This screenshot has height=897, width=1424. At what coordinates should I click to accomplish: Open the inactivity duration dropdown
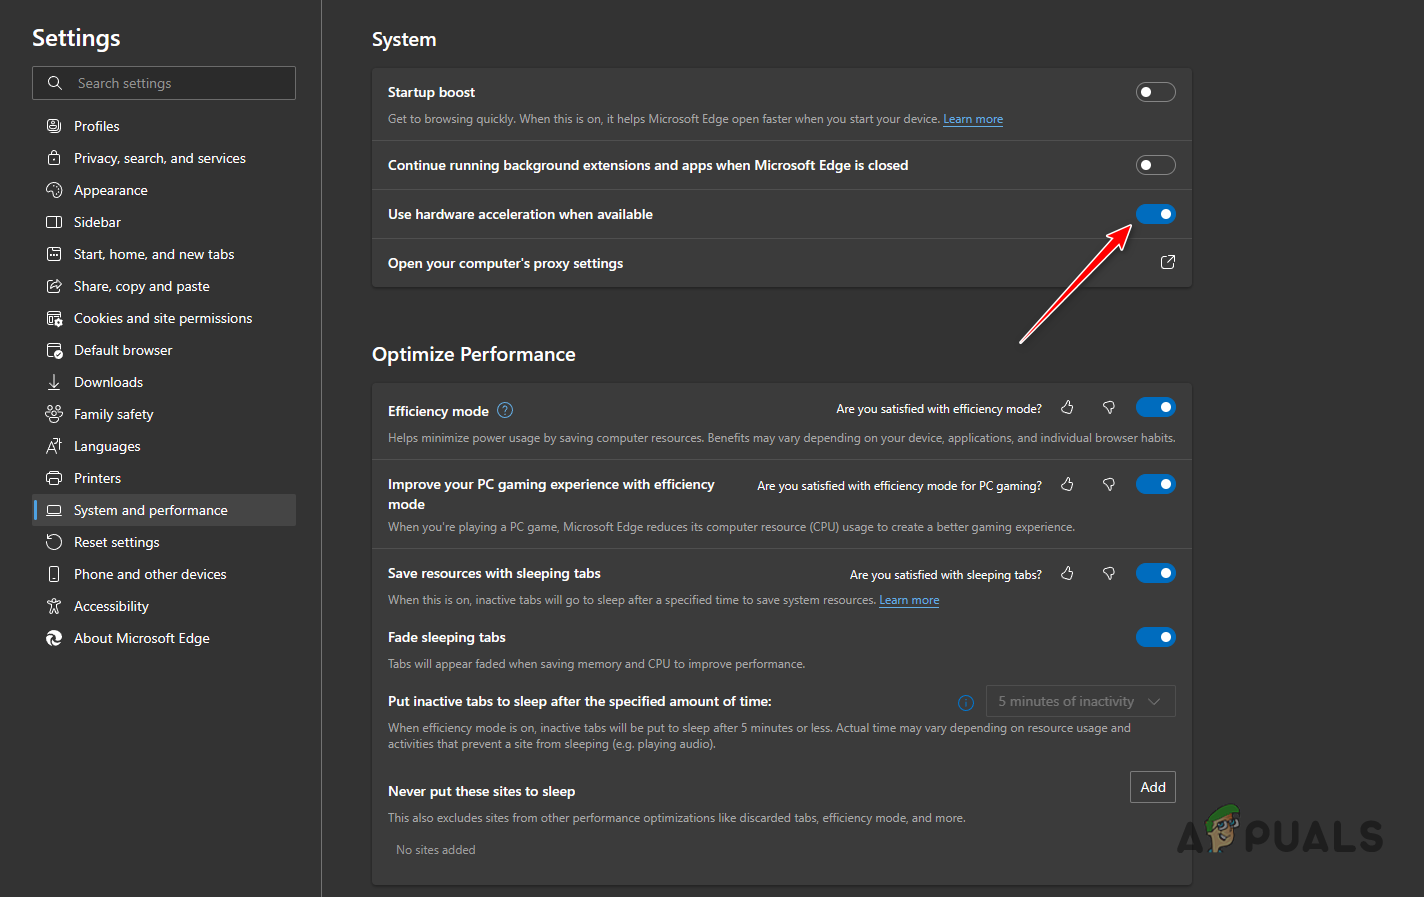click(1080, 701)
